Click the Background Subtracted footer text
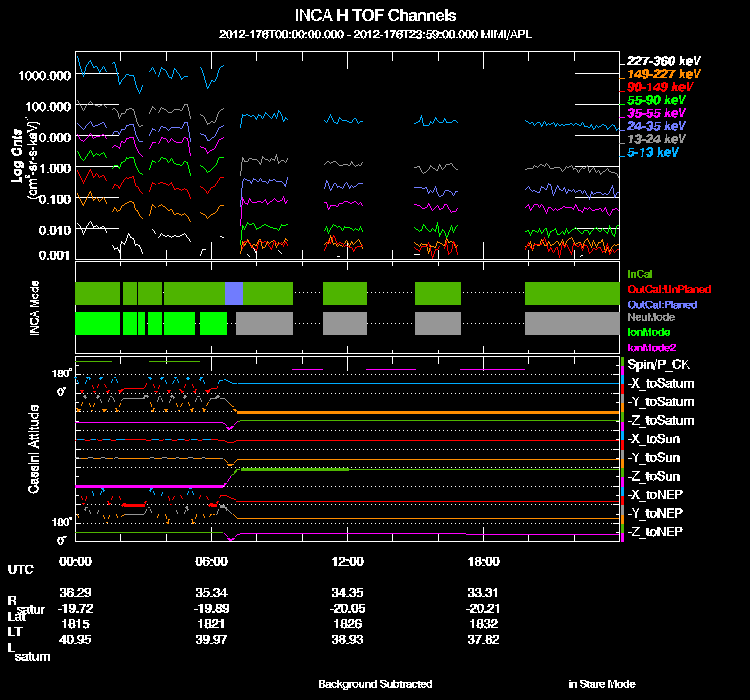750x700 pixels. (x=375, y=684)
